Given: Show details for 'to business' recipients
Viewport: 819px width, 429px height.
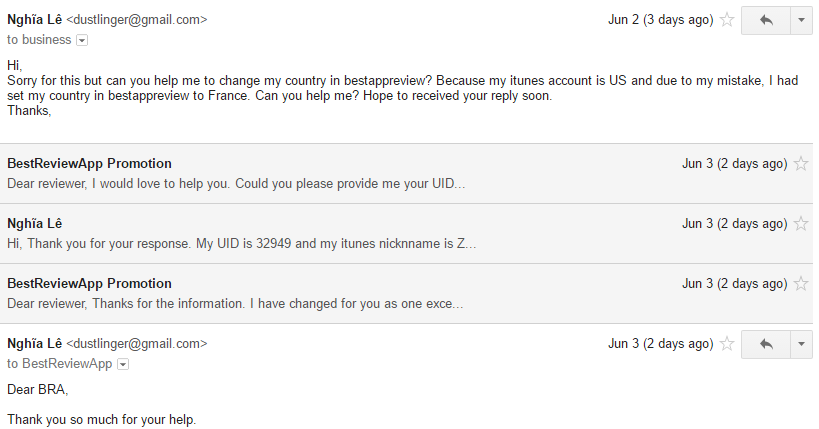Looking at the screenshot, I should click(82, 40).
